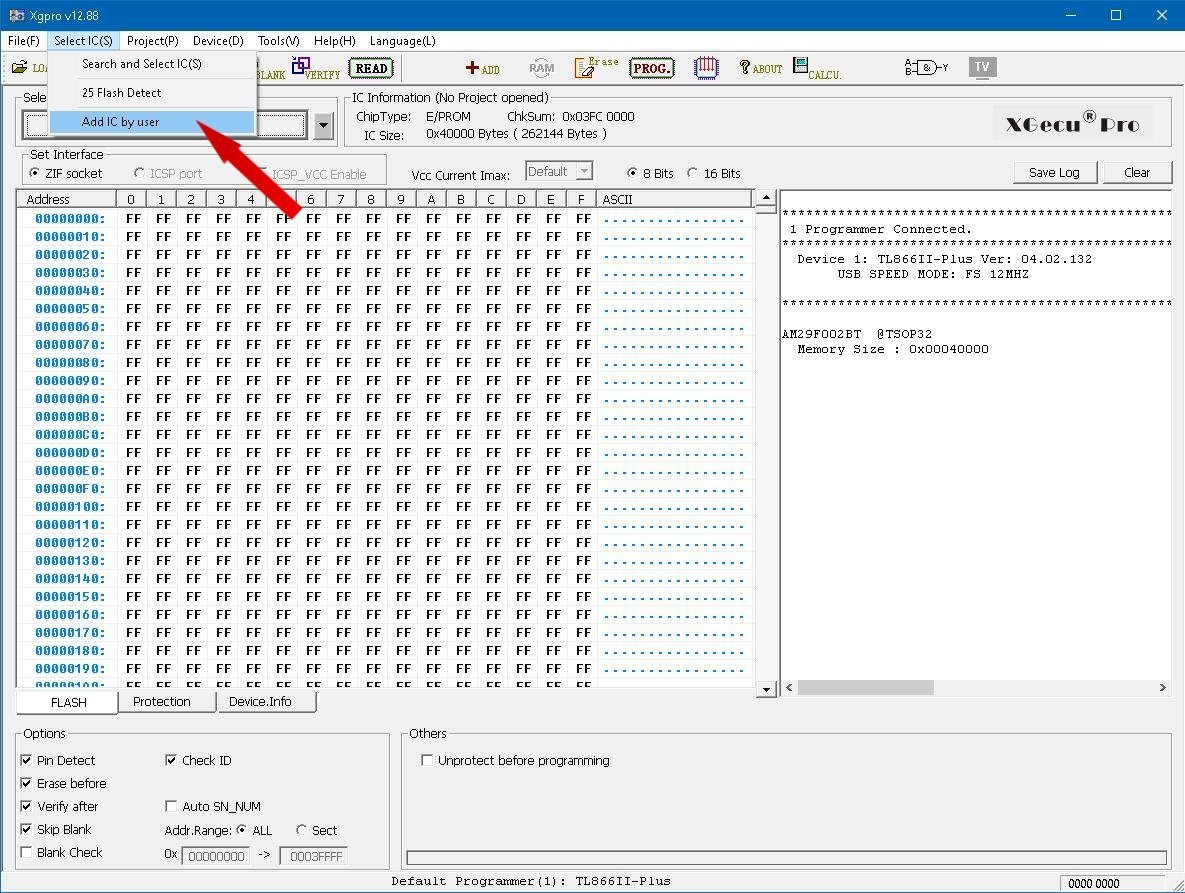The width and height of the screenshot is (1185, 893).
Task: Click the READ chip toolbar button
Action: tap(371, 68)
